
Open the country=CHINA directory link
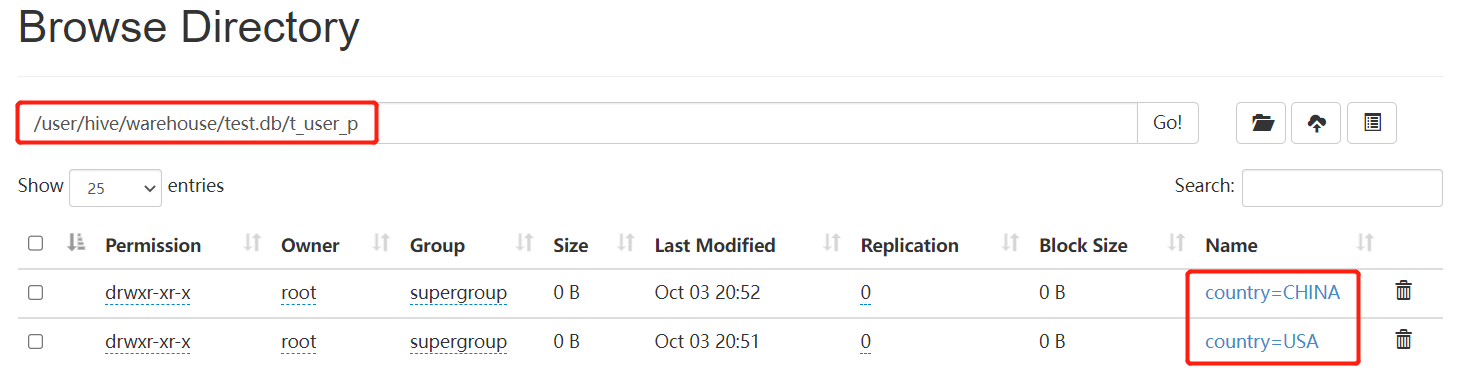1272,293
